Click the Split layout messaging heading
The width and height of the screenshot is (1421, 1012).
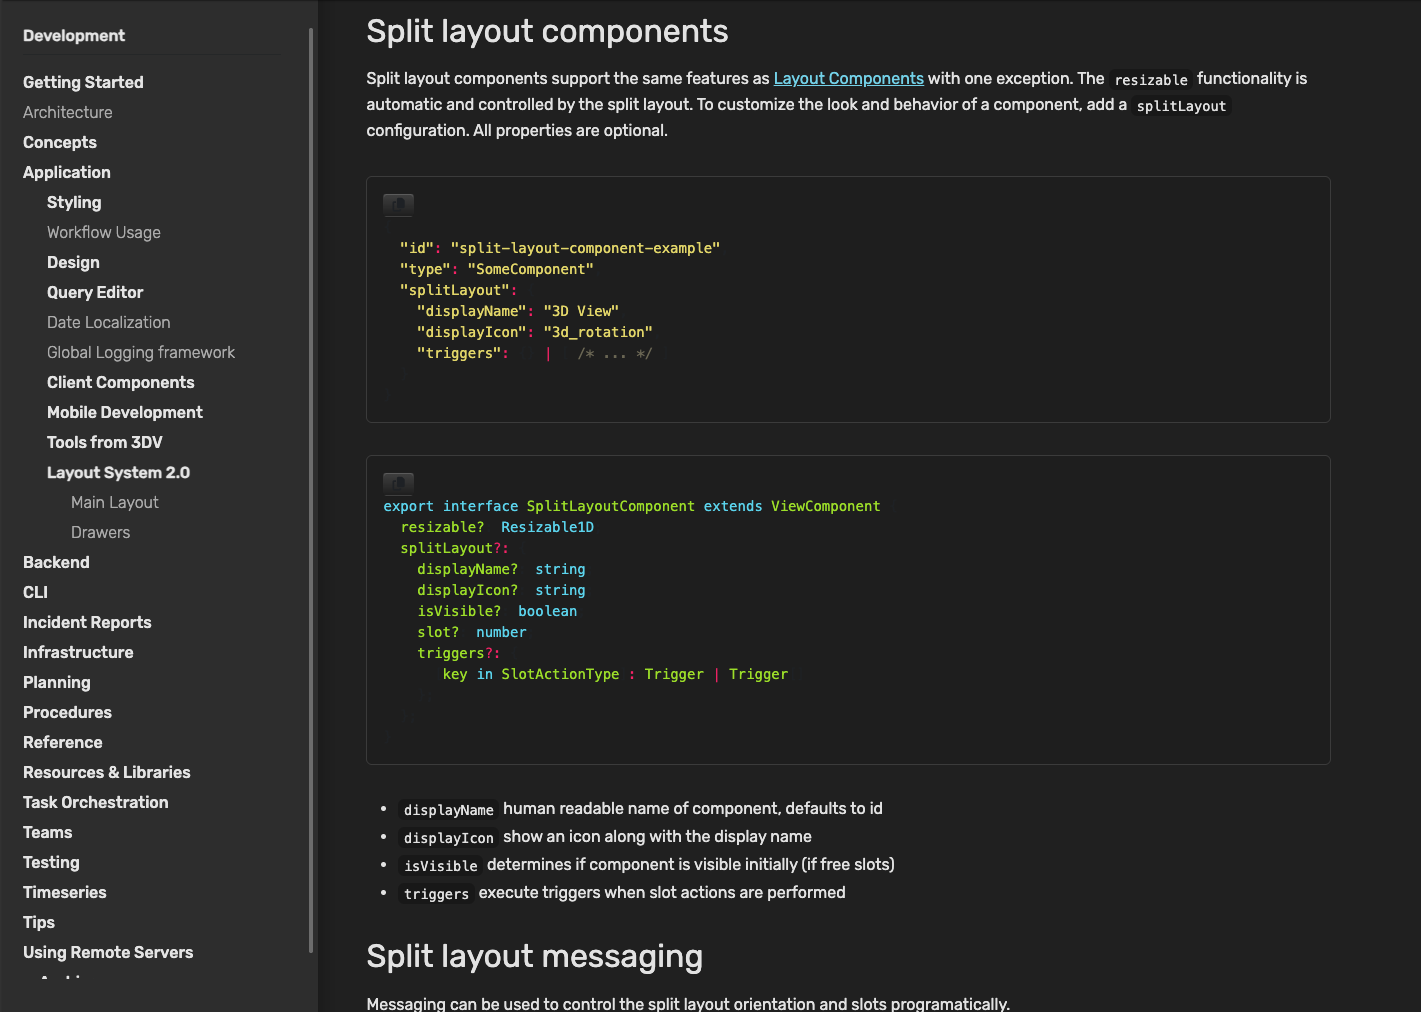[534, 956]
